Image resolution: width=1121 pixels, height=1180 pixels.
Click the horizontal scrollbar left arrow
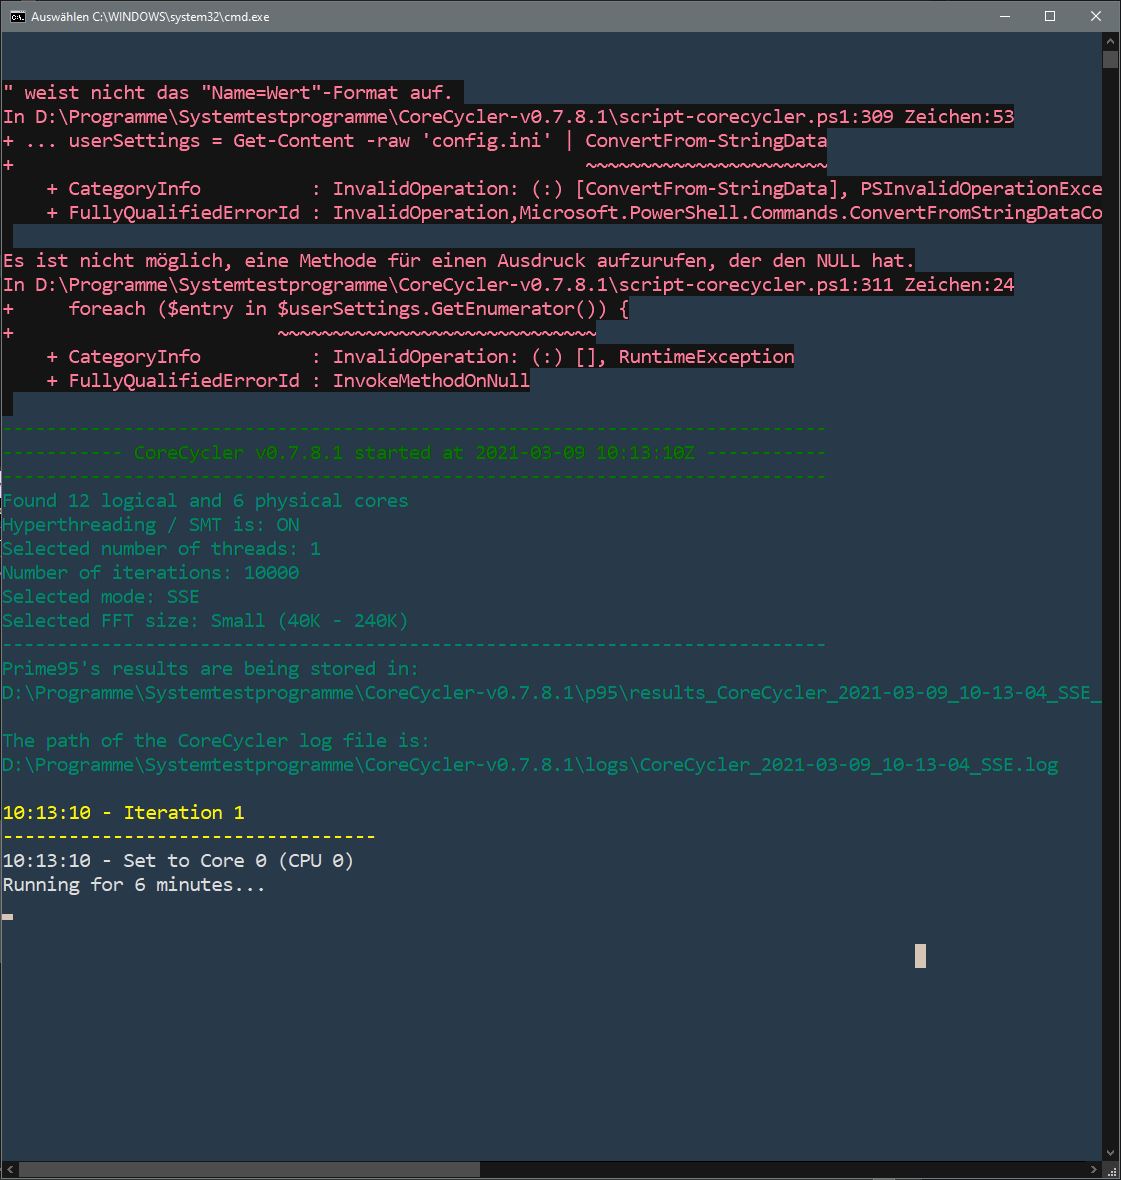click(x=9, y=1169)
